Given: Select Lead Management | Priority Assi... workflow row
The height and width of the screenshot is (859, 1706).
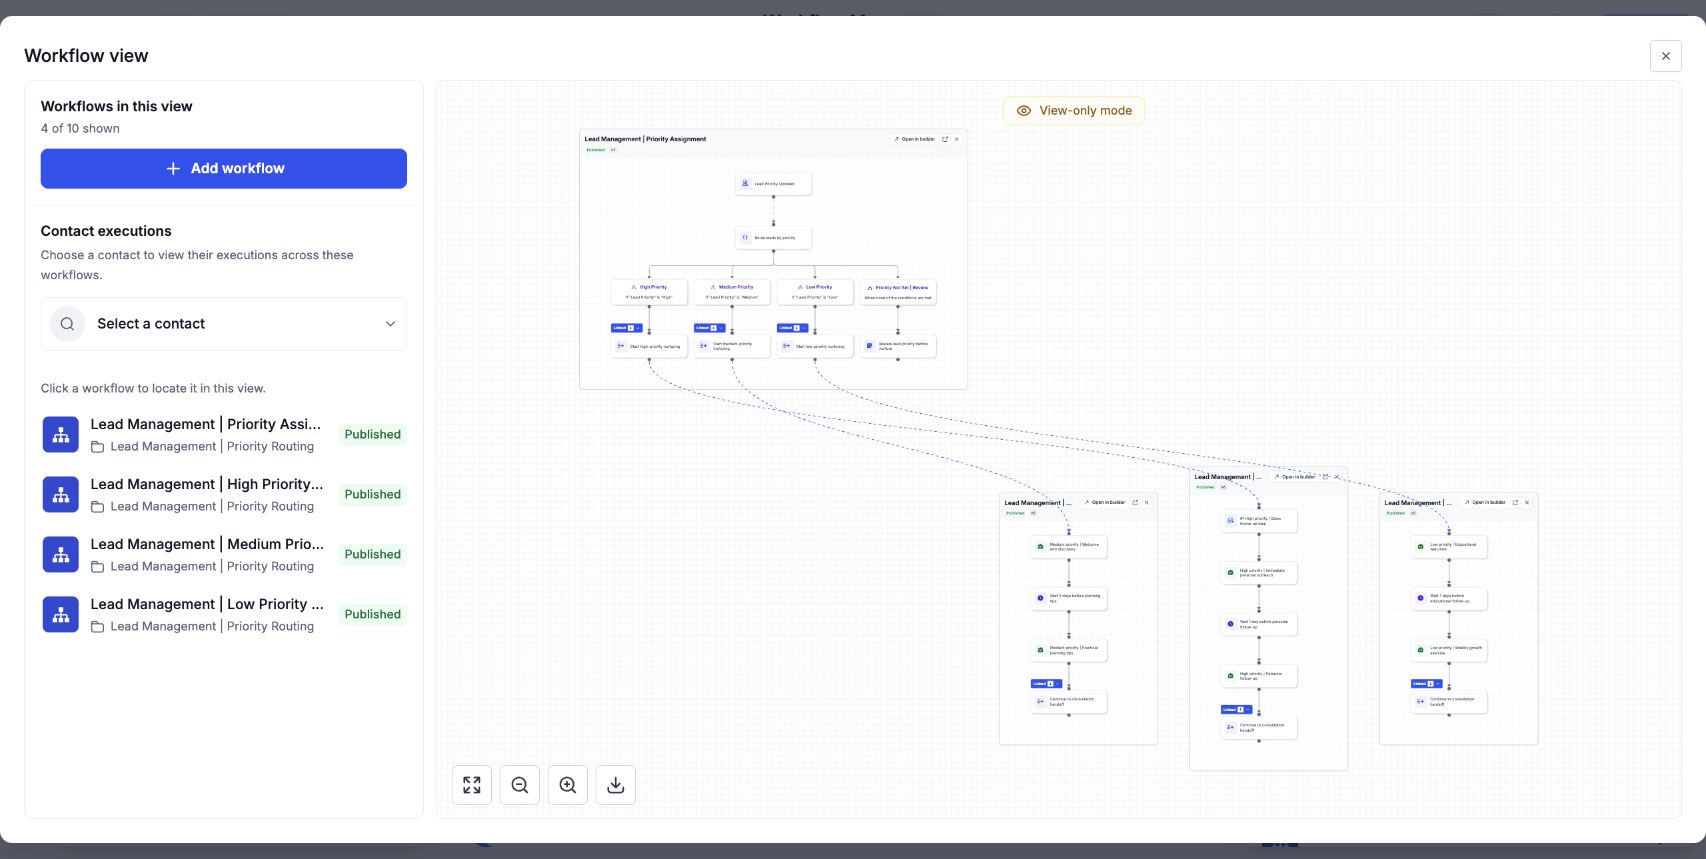Looking at the screenshot, I should tap(224, 434).
